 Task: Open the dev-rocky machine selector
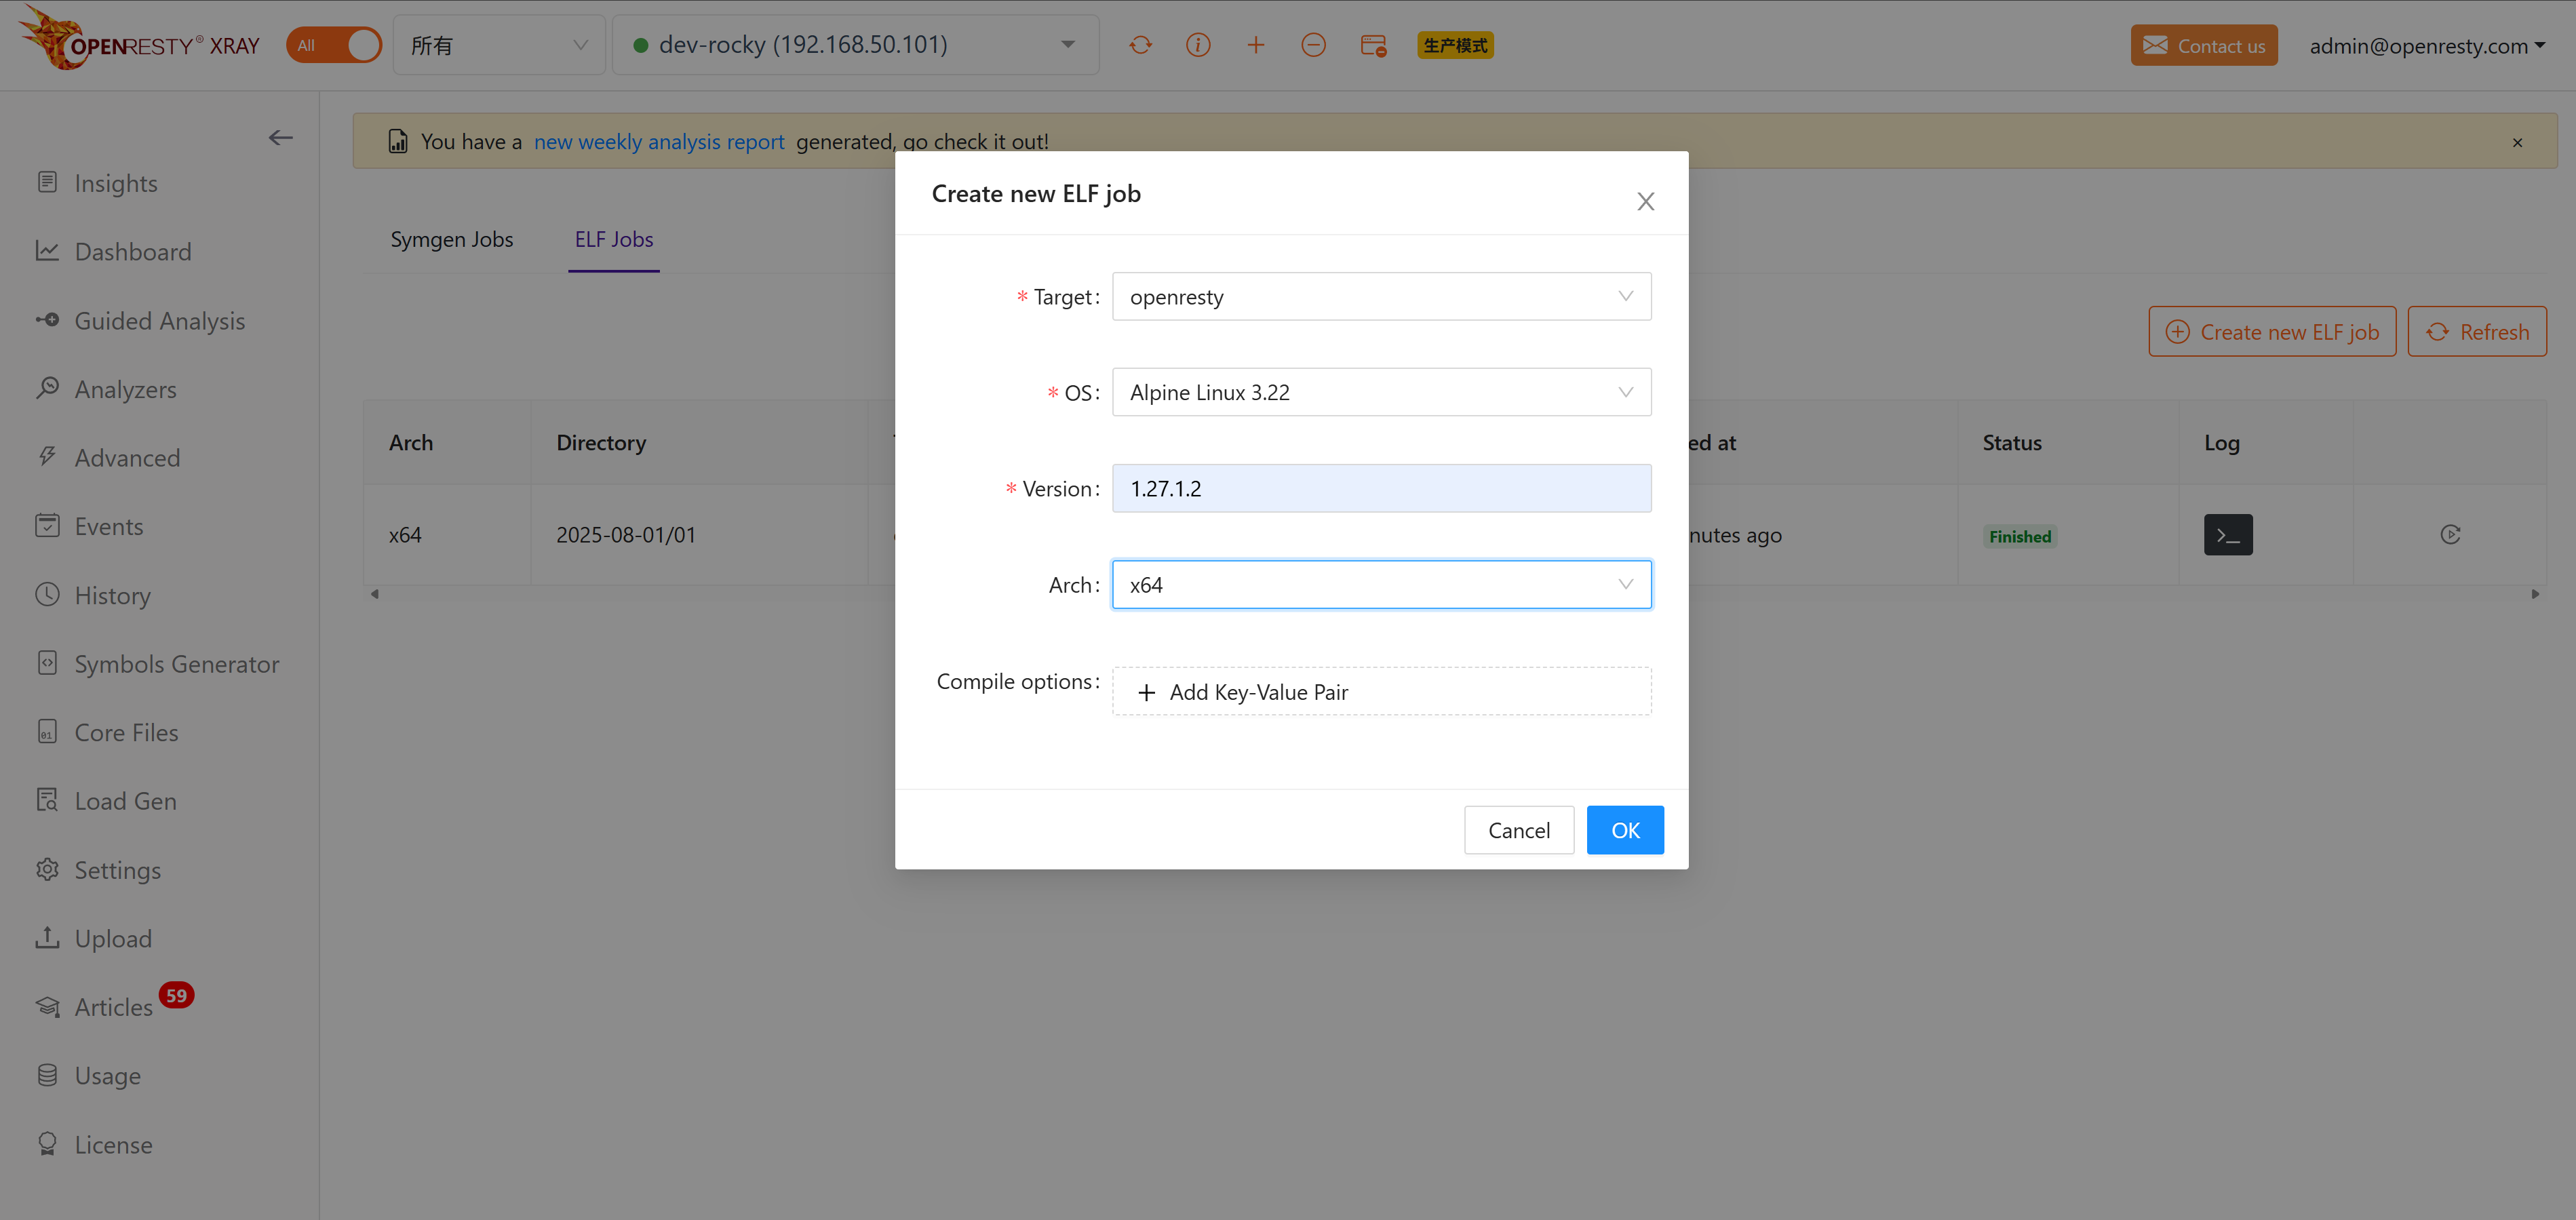coord(855,45)
